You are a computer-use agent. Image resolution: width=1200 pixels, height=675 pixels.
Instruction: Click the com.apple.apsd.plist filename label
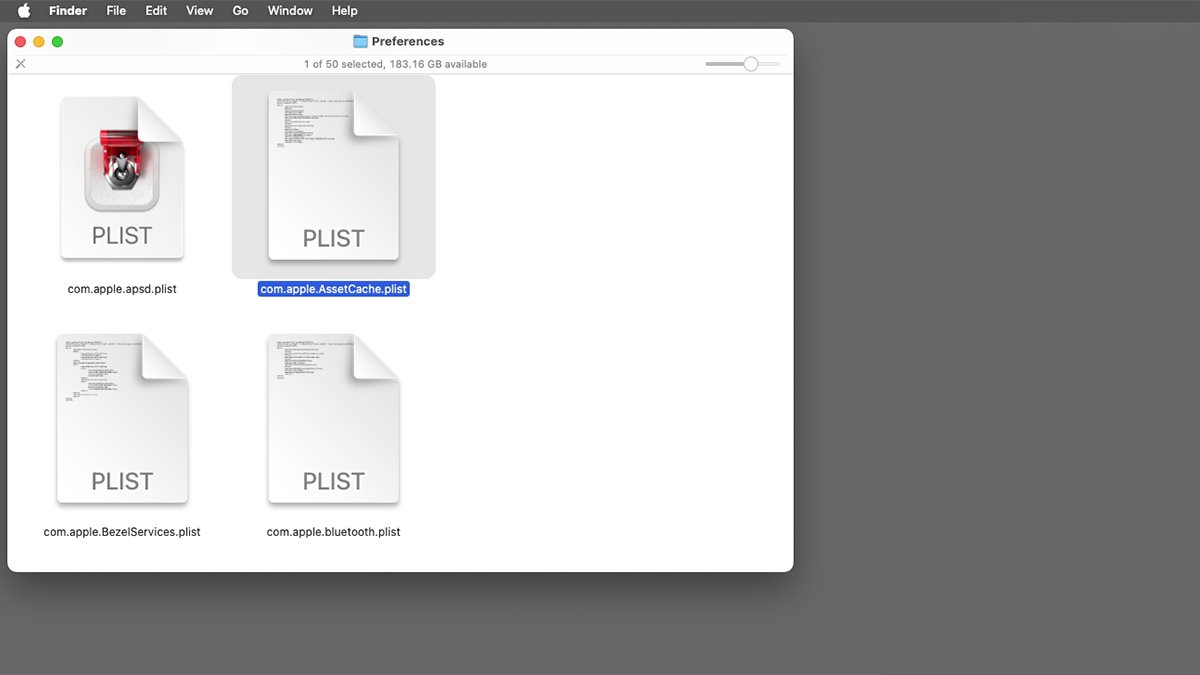pos(122,289)
